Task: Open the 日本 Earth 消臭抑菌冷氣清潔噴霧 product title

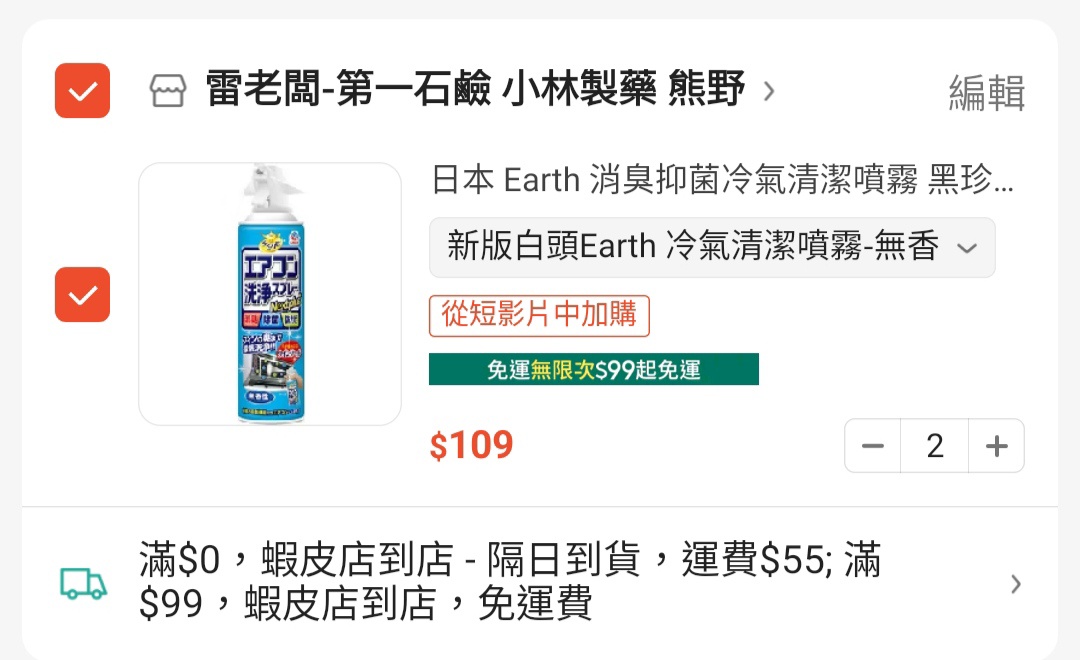Action: pyautogui.click(x=723, y=180)
